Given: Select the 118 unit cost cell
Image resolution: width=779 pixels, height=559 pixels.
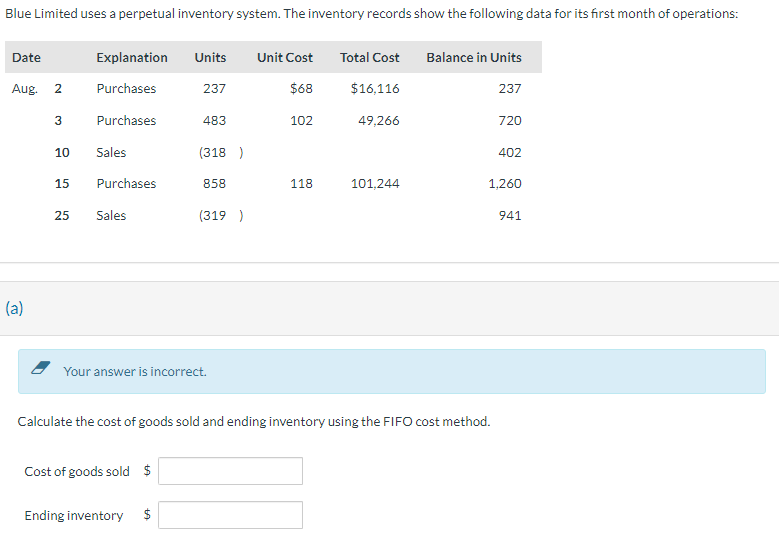Looking at the screenshot, I should point(302,183).
